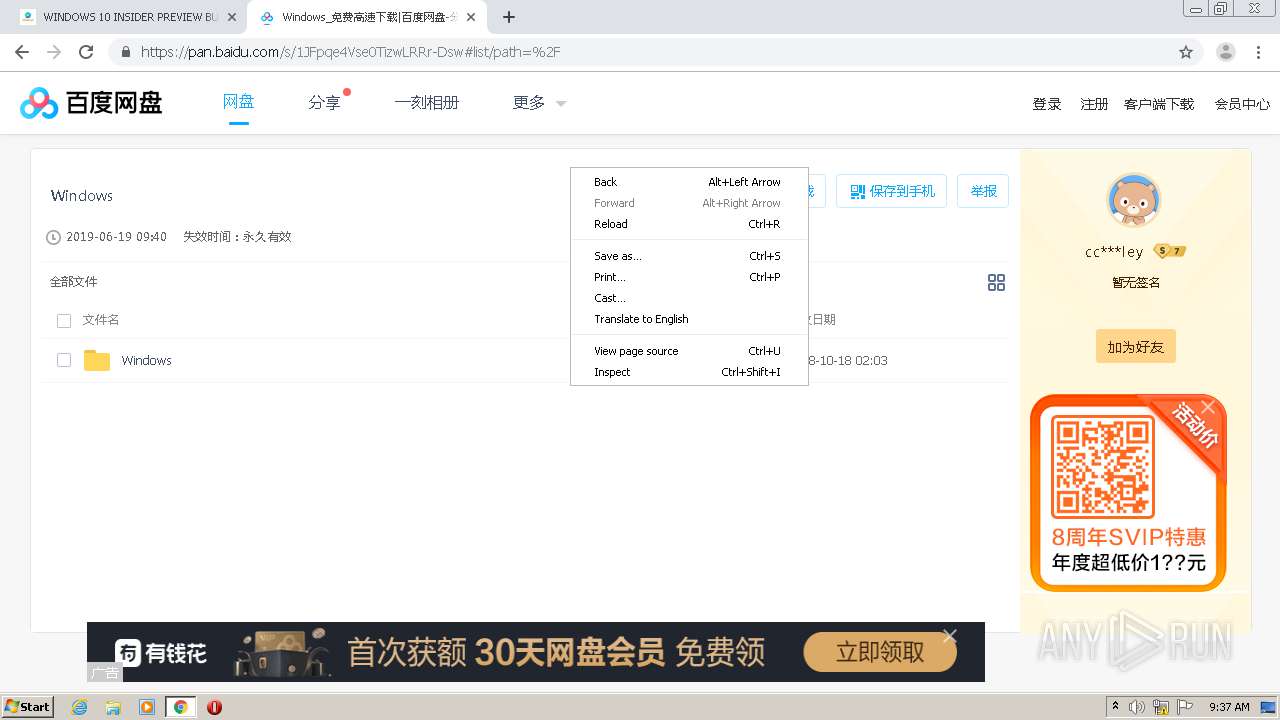Screen dimensions: 1280x720
Task: Tick the Windows folder checkbox
Action: tap(64, 360)
